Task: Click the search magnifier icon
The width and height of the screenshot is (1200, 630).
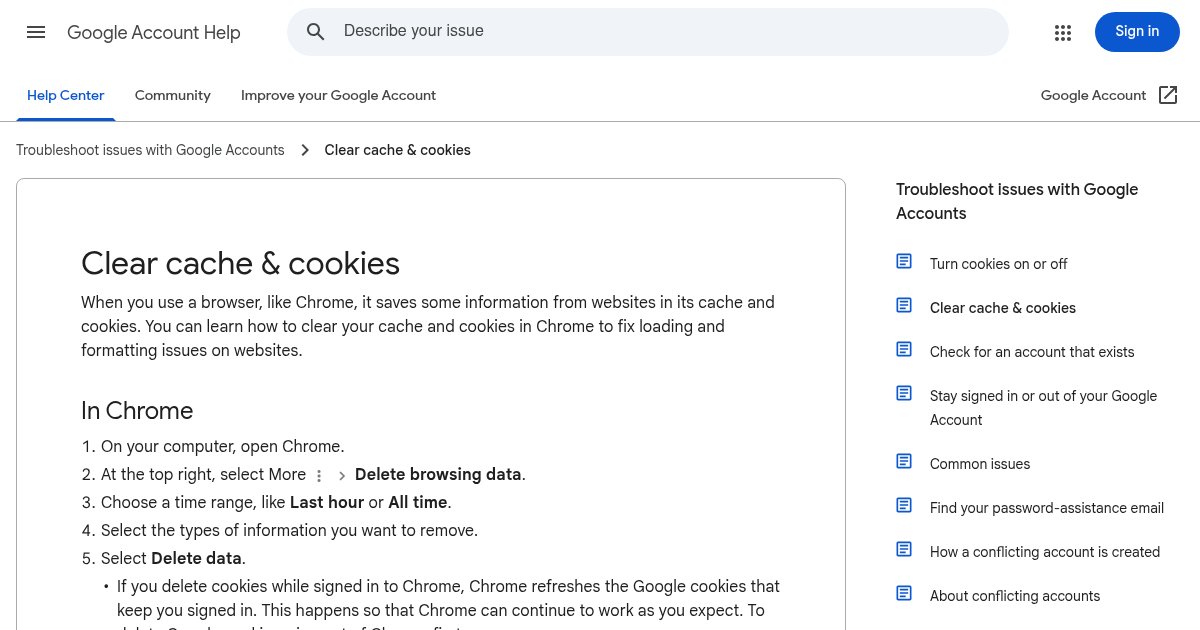Action: (x=316, y=32)
